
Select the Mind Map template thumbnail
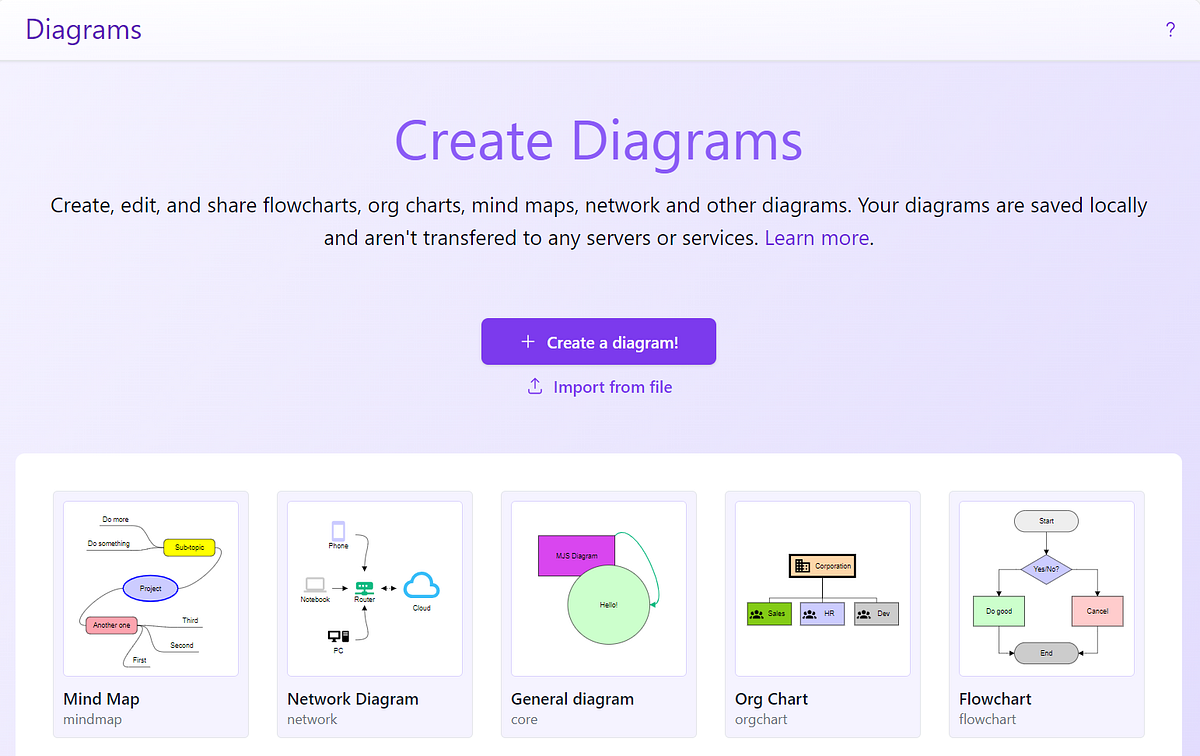(150, 588)
